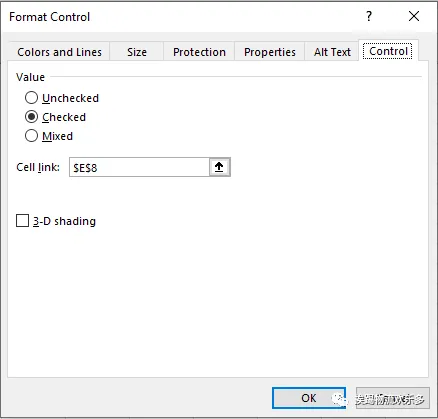Close the Format Control dialog
The height and width of the screenshot is (419, 438).
tap(414, 16)
